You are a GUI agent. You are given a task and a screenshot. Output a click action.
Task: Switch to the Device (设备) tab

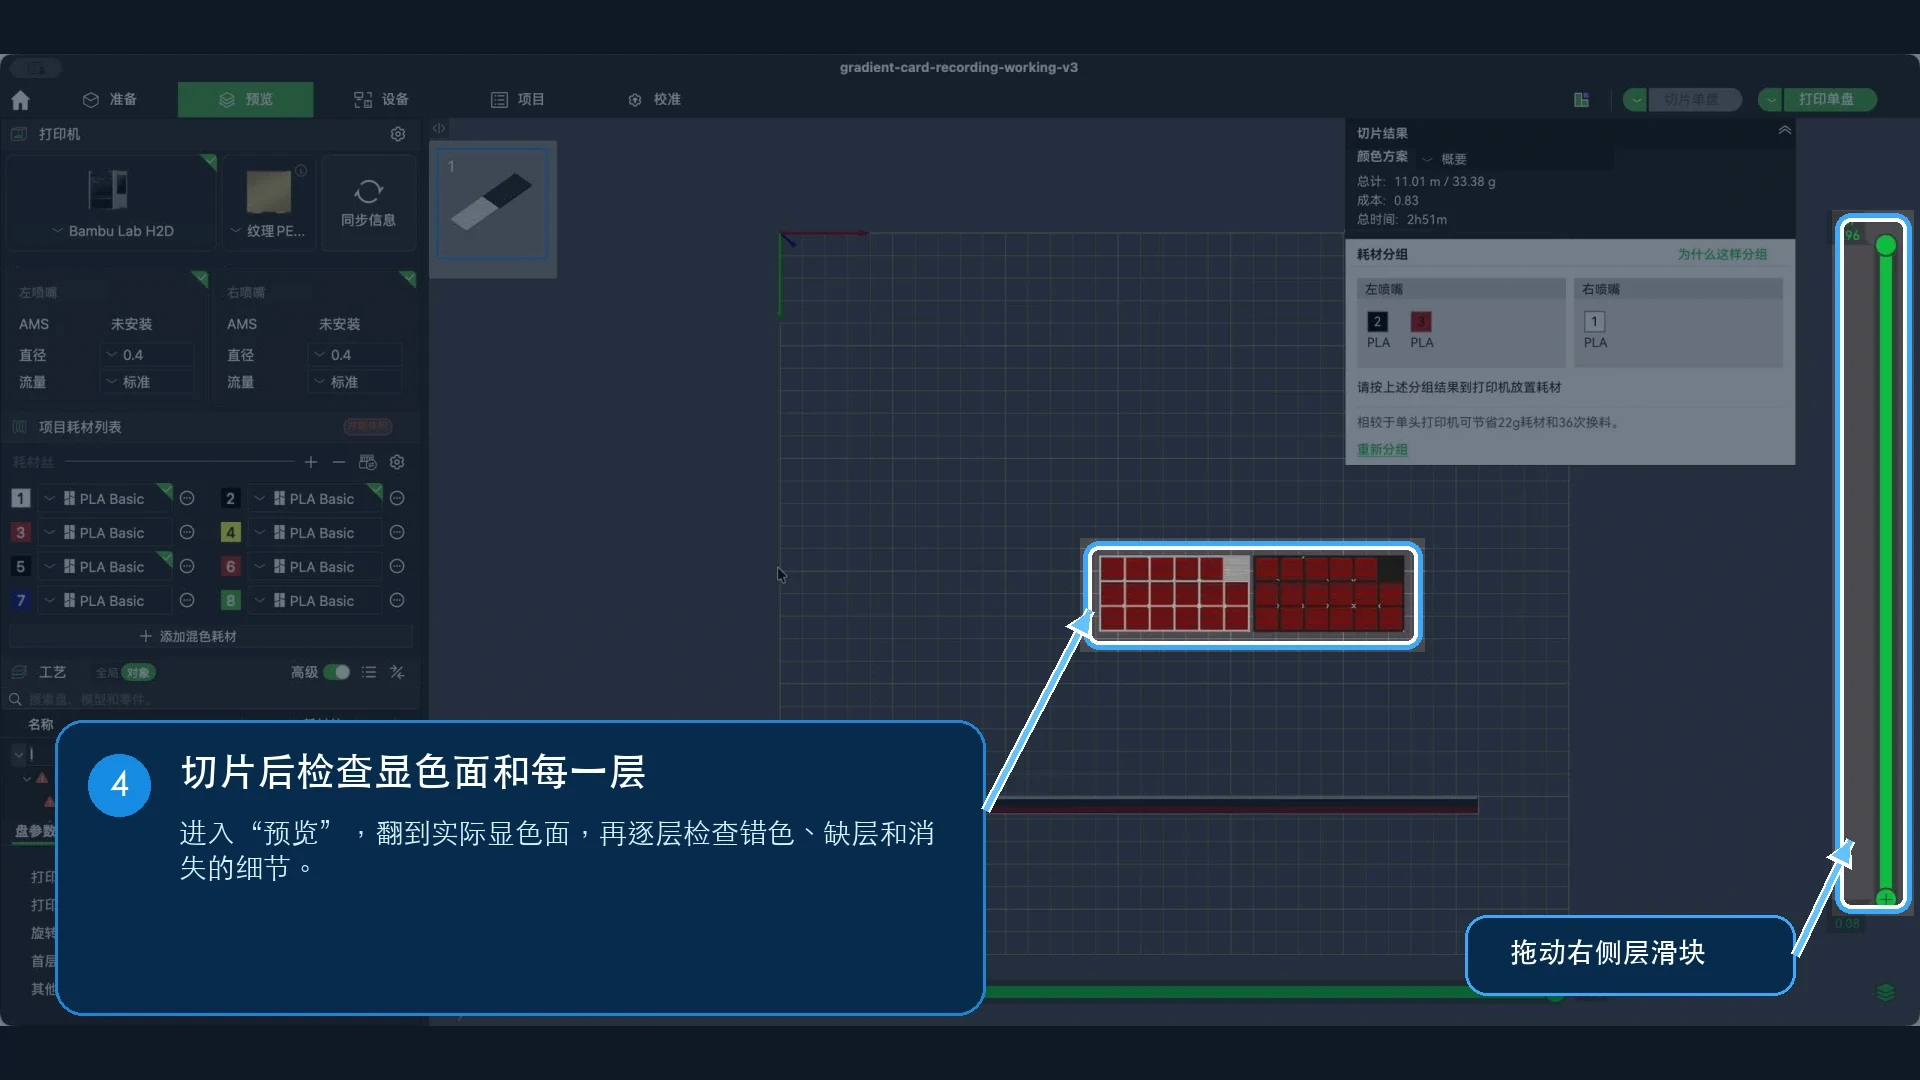[381, 99]
